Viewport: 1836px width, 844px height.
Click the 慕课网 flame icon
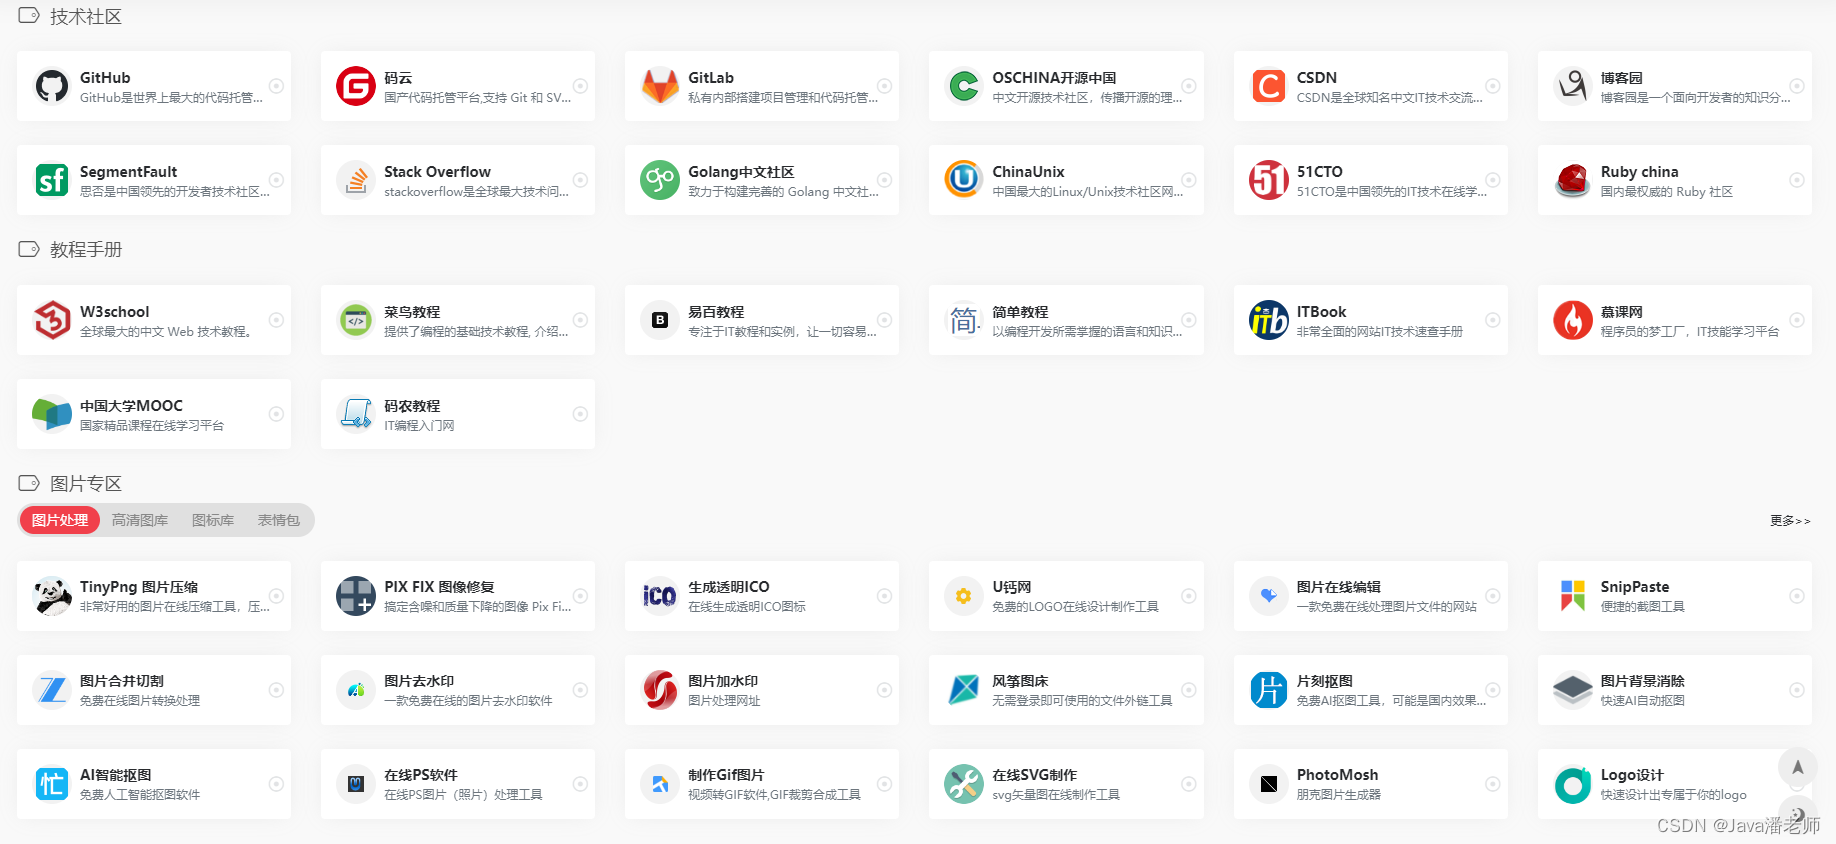(x=1573, y=320)
